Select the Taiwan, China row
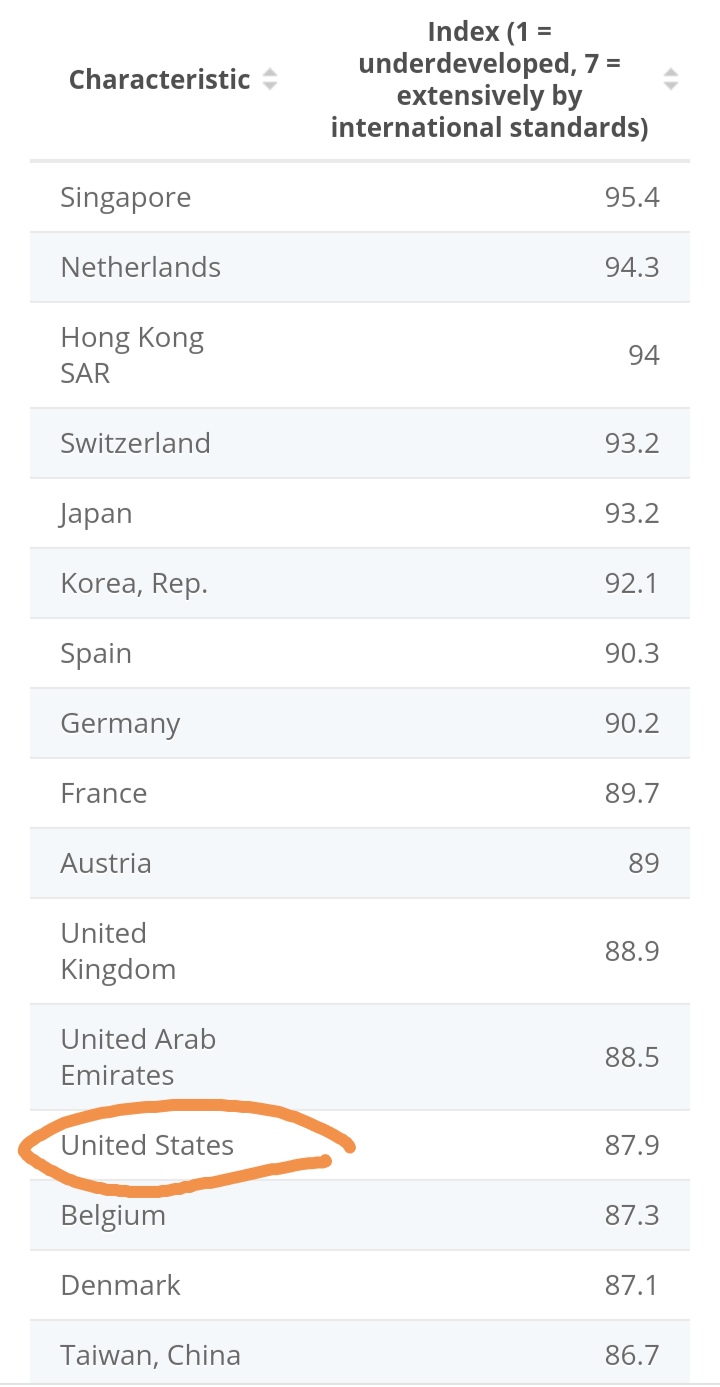The height and width of the screenshot is (1387, 720). point(360,1353)
